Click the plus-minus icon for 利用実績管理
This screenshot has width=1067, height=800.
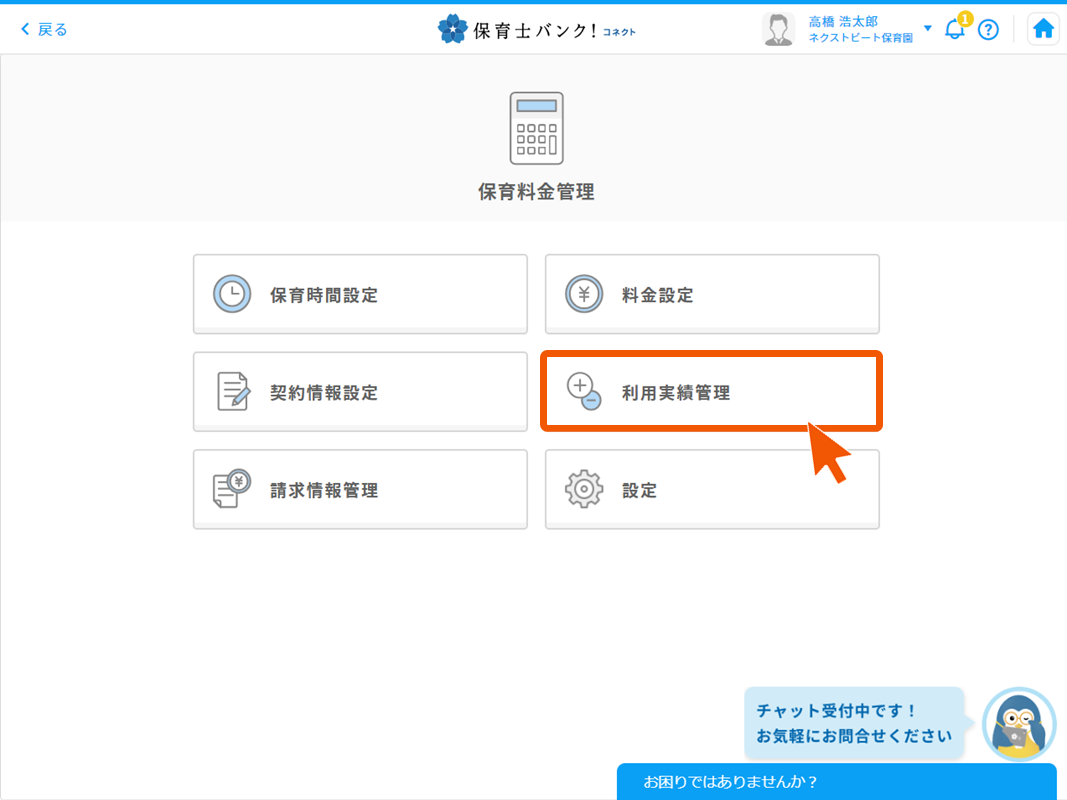point(584,391)
